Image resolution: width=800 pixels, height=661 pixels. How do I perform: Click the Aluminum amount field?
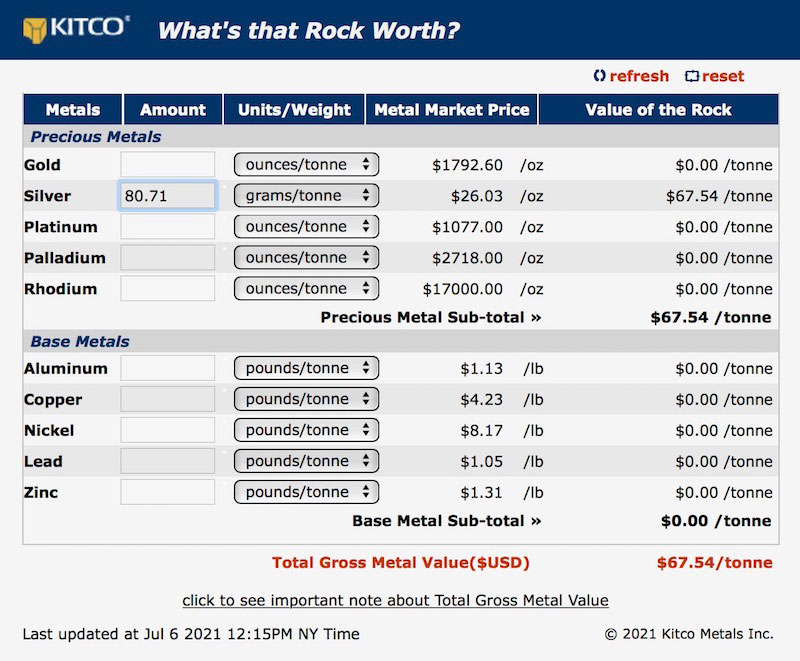click(x=168, y=368)
